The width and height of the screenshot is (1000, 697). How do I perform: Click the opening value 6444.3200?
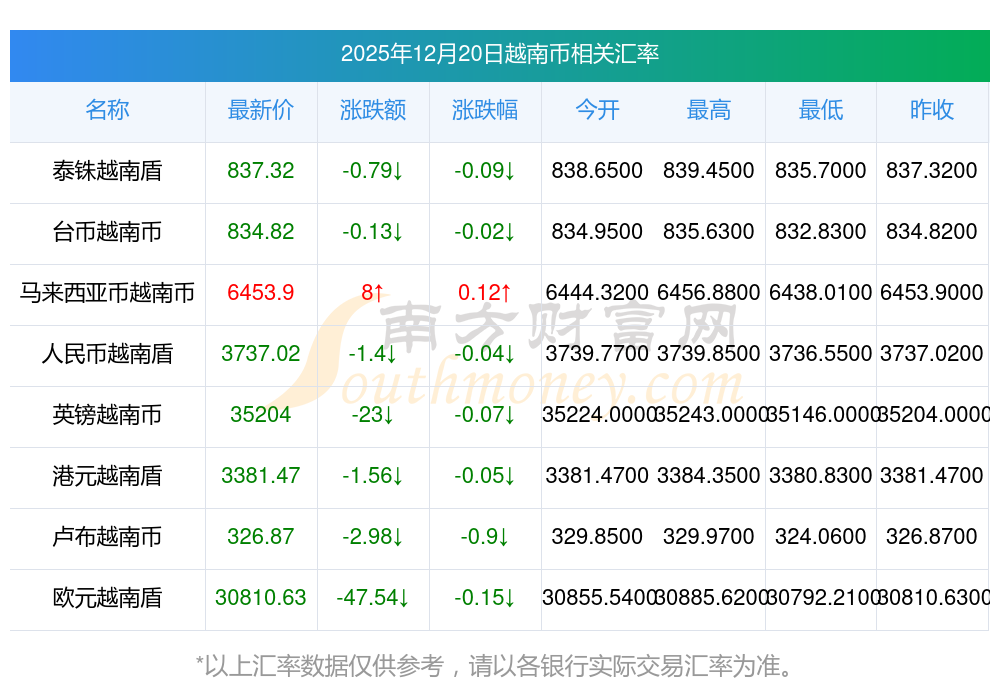tap(597, 292)
